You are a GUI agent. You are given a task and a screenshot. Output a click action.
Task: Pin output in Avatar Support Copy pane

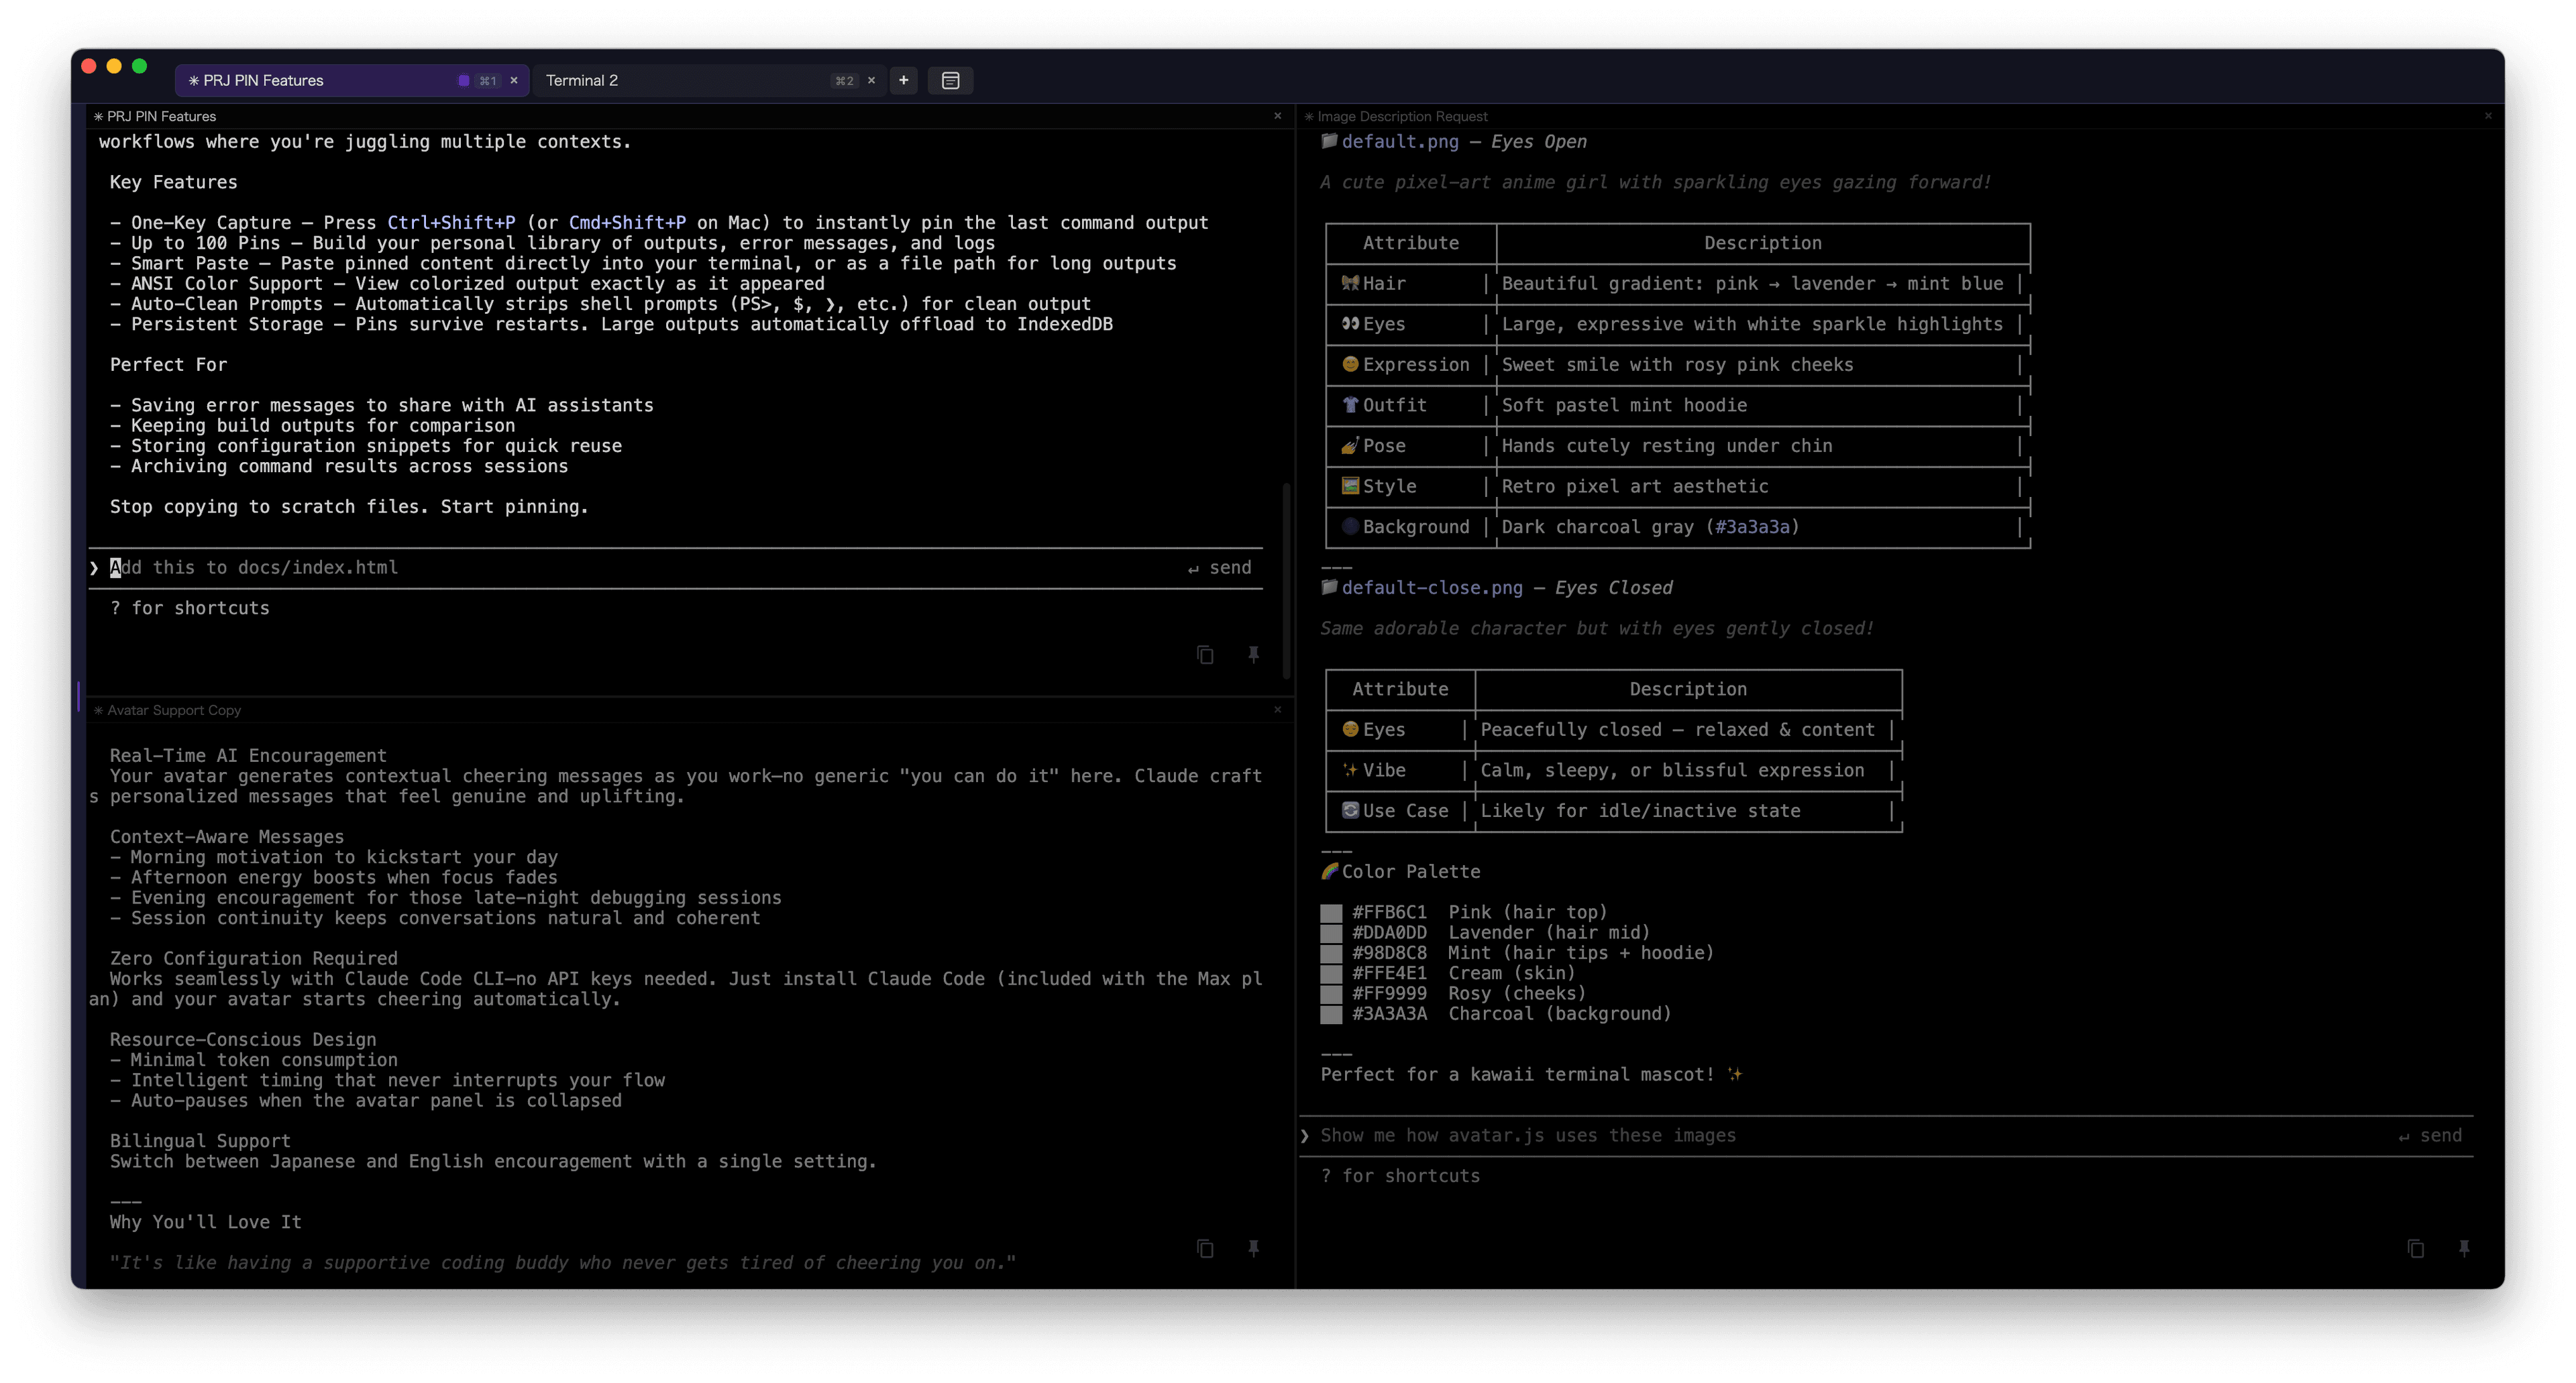tap(1253, 1248)
